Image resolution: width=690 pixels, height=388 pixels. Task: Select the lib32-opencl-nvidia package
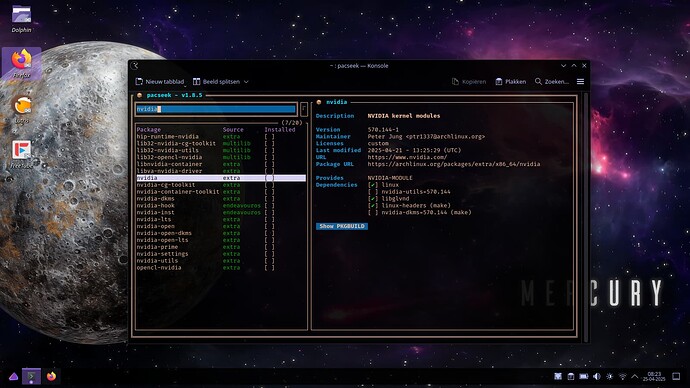click(x=221, y=157)
